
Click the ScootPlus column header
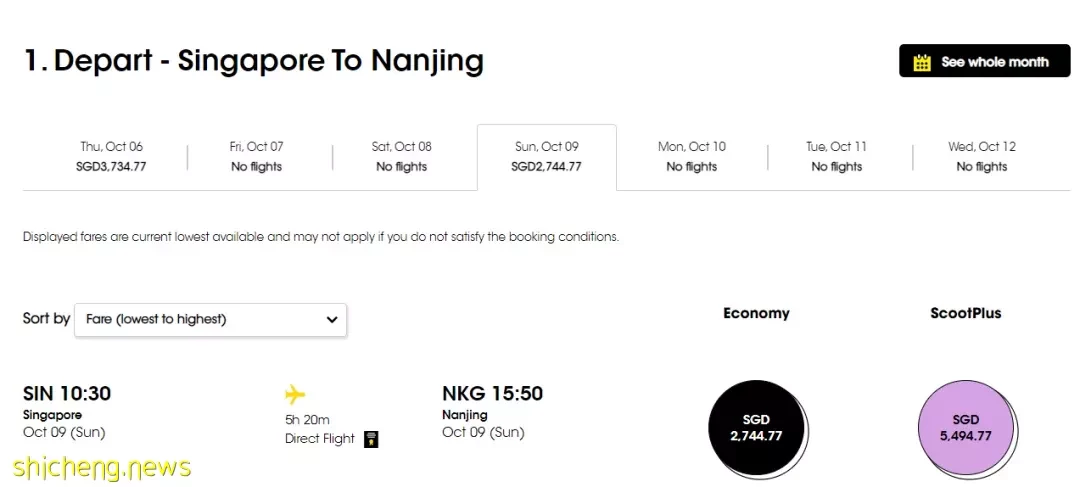[x=966, y=313]
